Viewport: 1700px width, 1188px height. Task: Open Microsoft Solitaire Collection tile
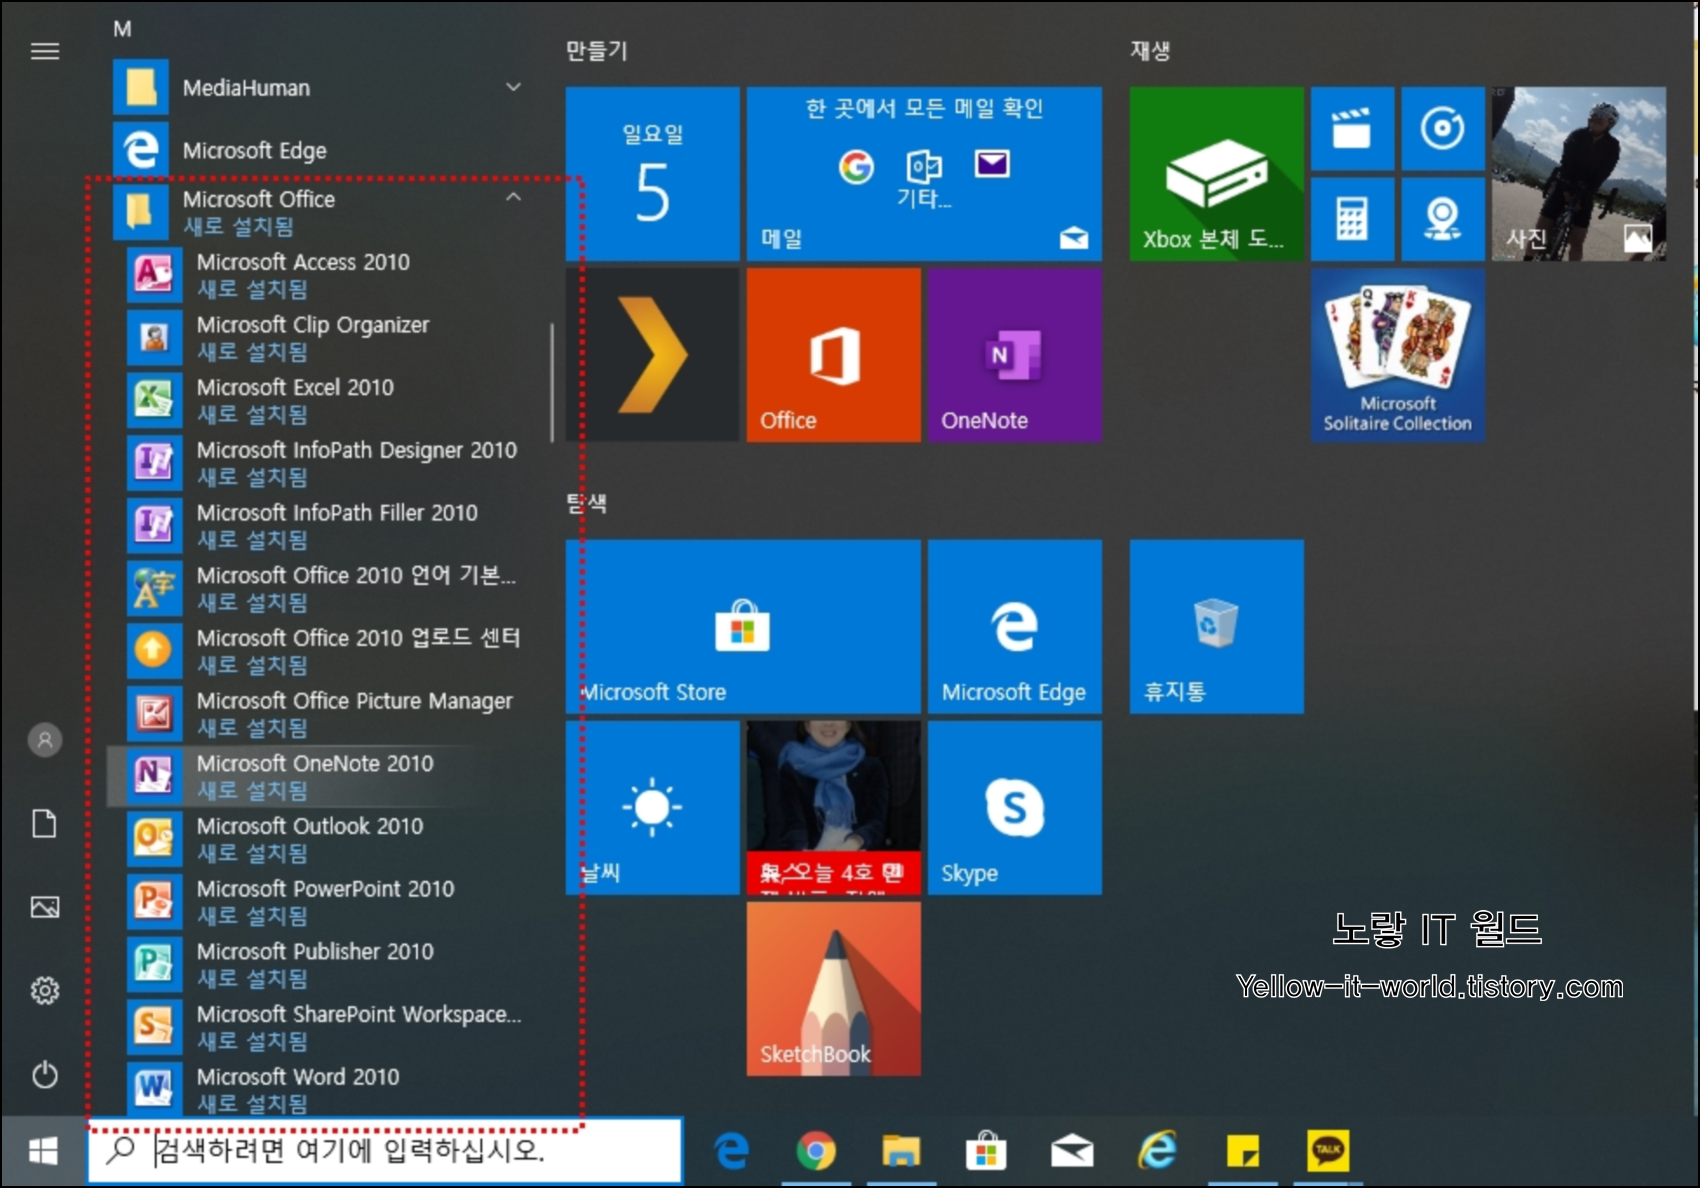[1398, 355]
